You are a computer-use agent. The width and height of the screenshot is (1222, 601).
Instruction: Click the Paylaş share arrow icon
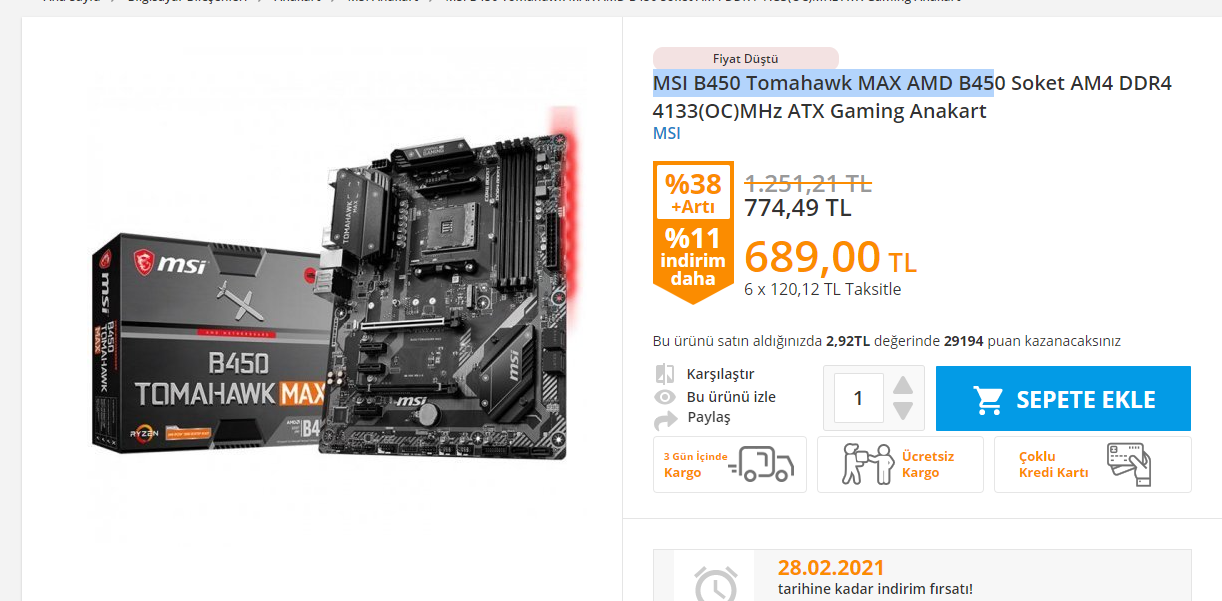click(x=665, y=419)
